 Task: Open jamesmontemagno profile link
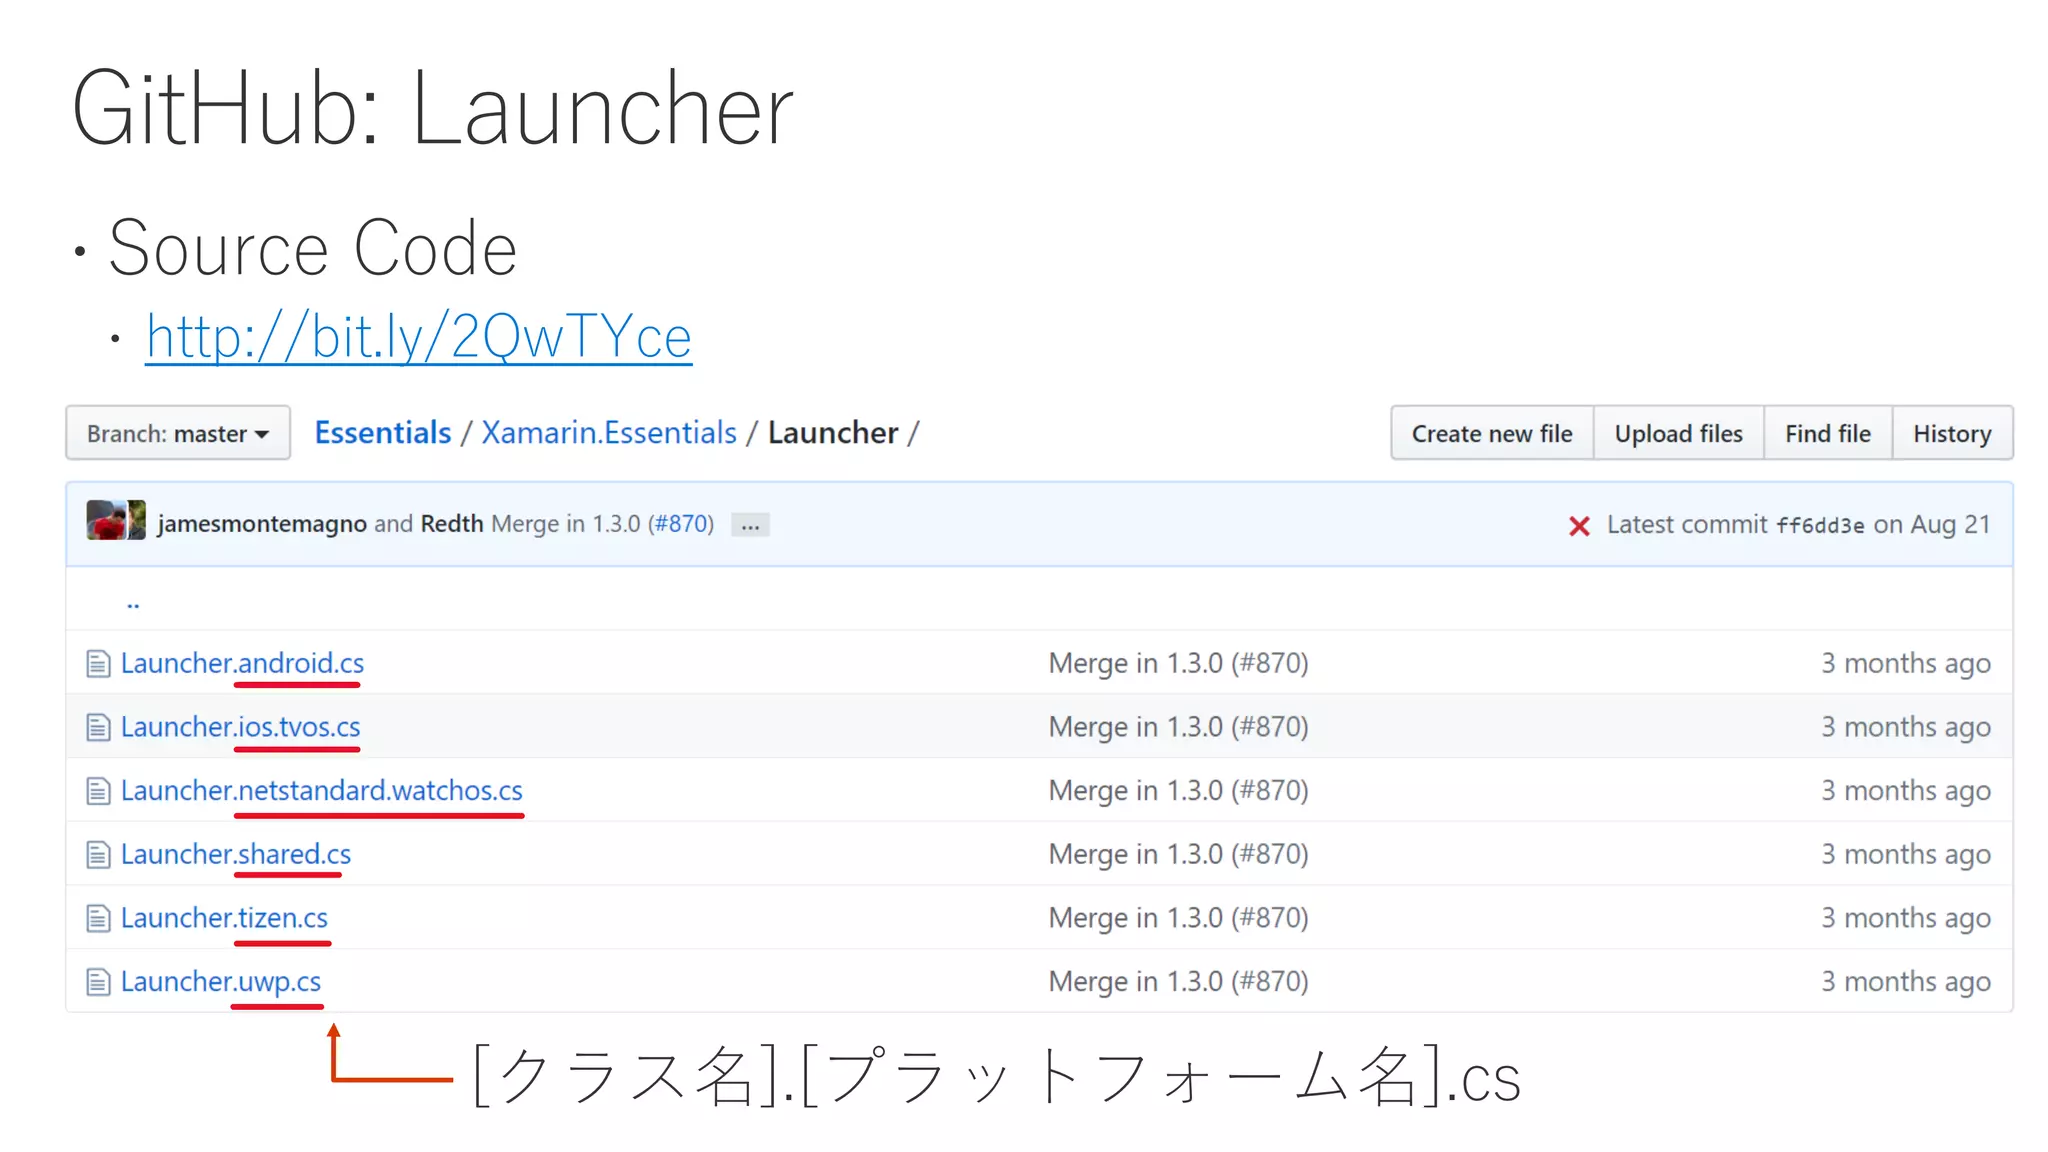262,524
